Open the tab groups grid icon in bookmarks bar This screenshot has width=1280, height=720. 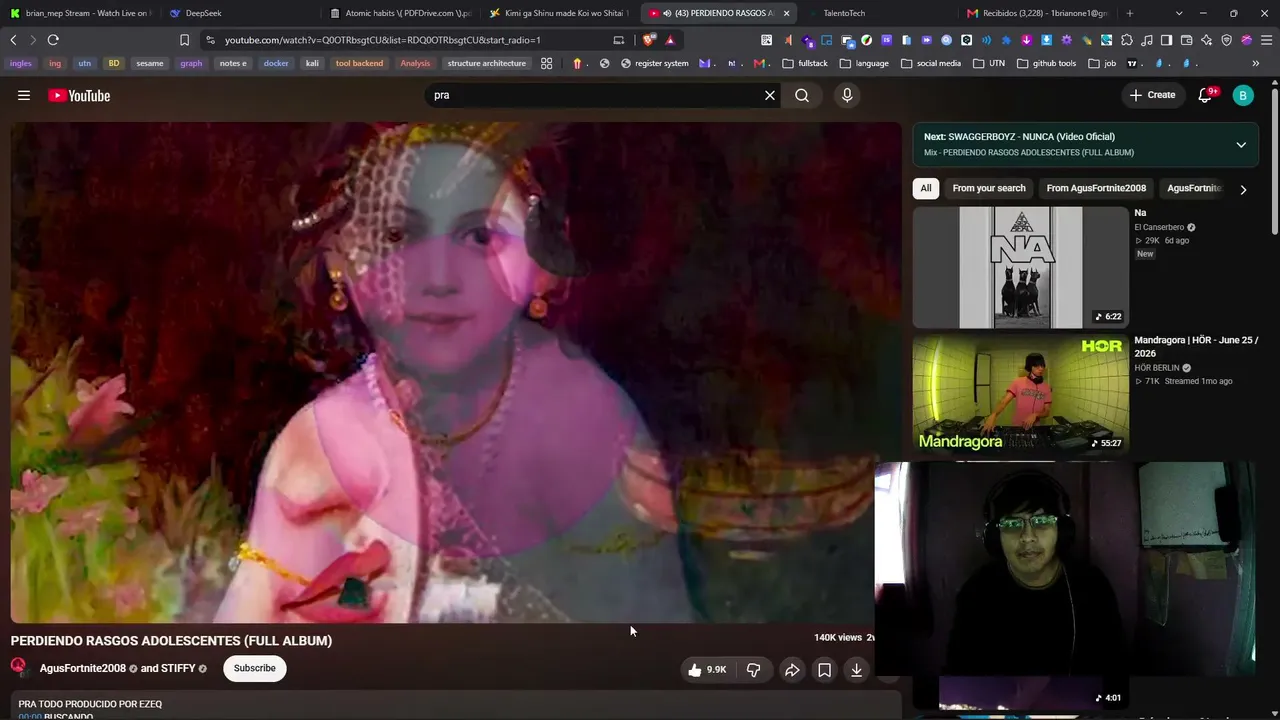point(546,63)
